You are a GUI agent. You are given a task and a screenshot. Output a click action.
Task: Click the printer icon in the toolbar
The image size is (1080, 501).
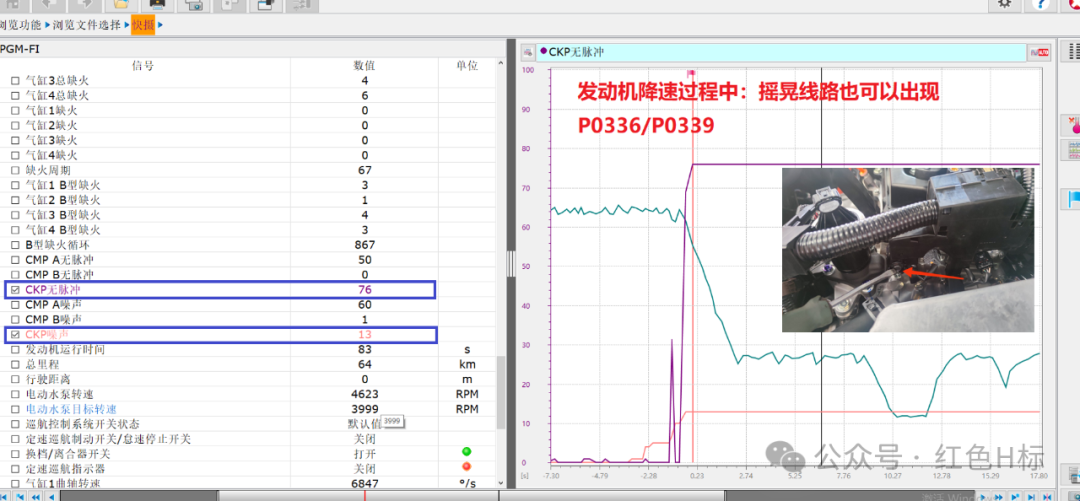tap(157, 6)
